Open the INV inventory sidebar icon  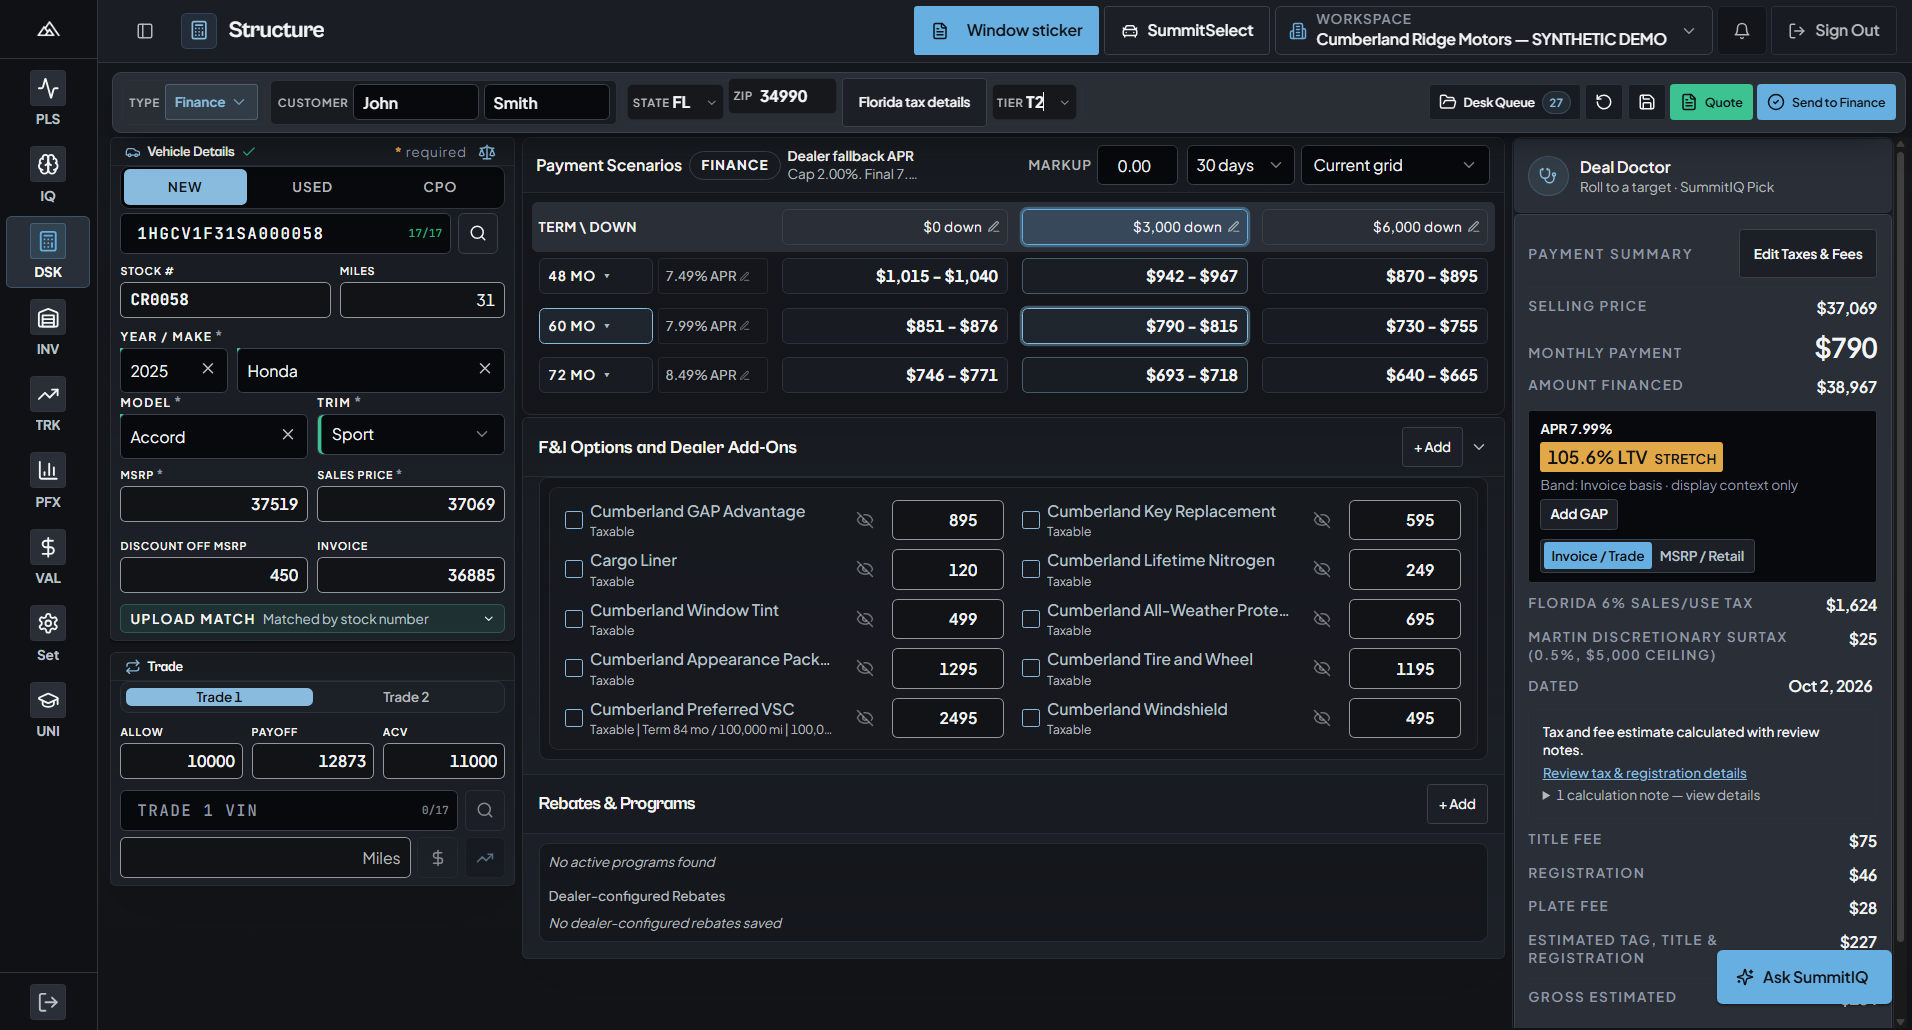pos(48,328)
